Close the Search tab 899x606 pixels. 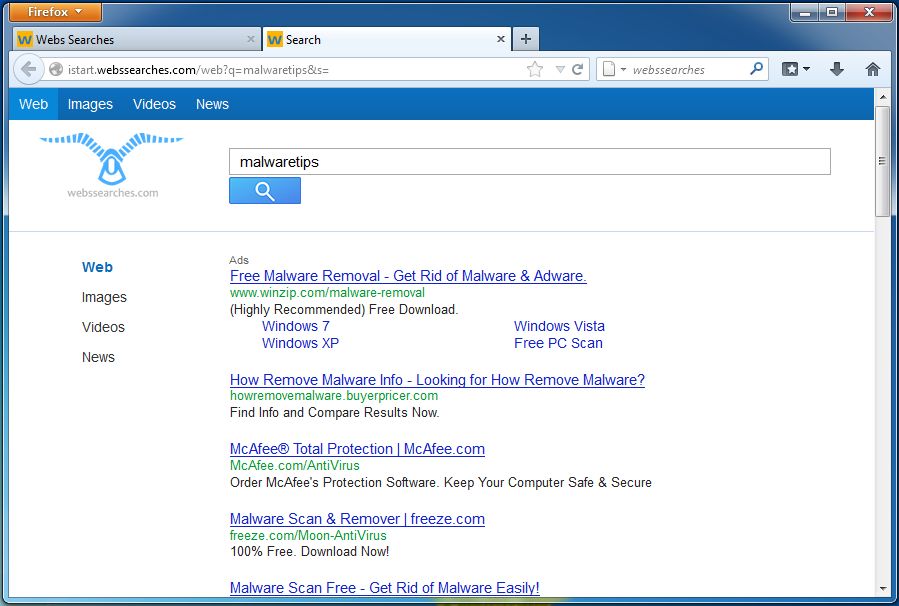501,39
